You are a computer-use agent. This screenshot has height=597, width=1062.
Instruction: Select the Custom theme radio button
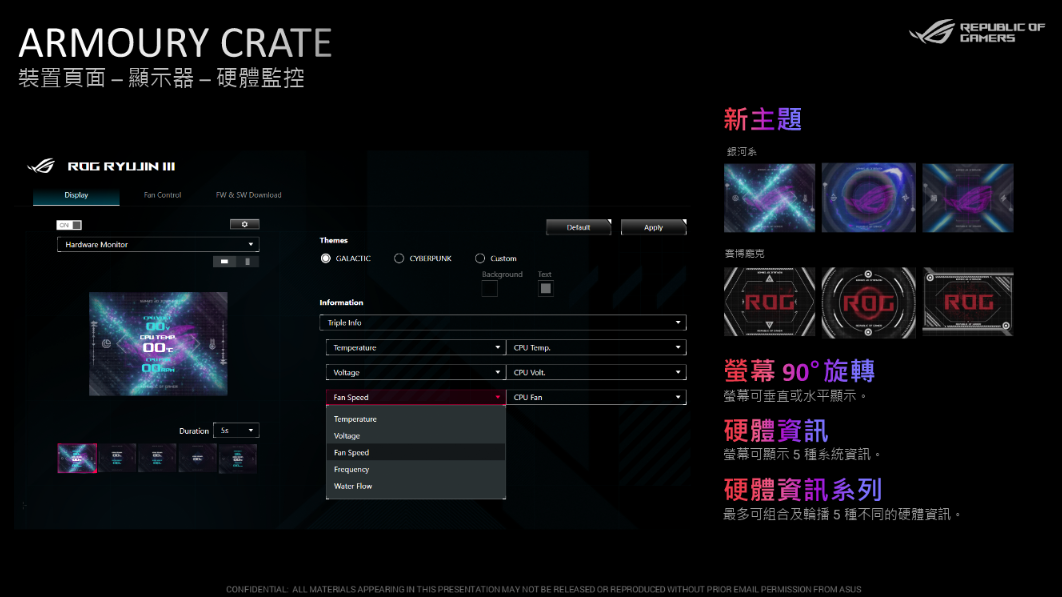click(x=480, y=258)
